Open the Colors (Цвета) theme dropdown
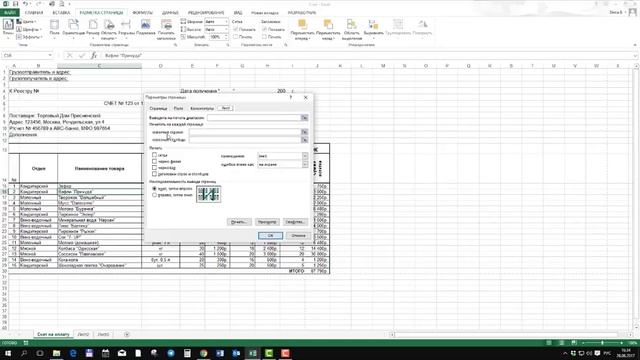640x360 pixels. [27, 22]
